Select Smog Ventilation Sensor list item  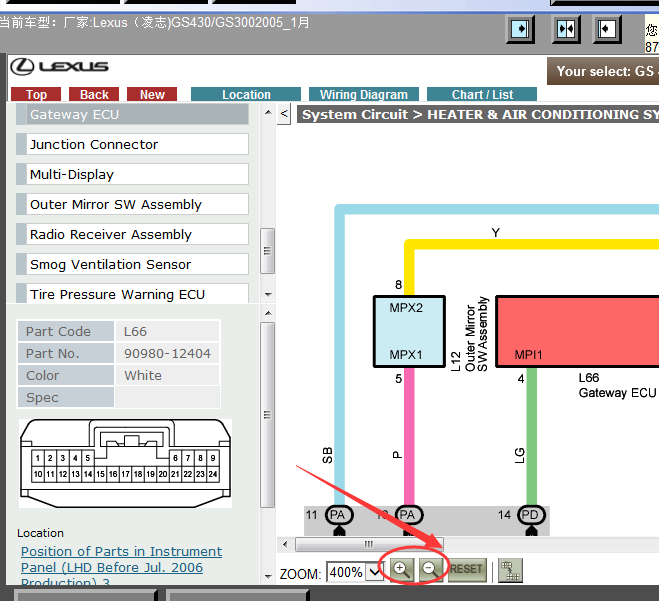coord(132,264)
